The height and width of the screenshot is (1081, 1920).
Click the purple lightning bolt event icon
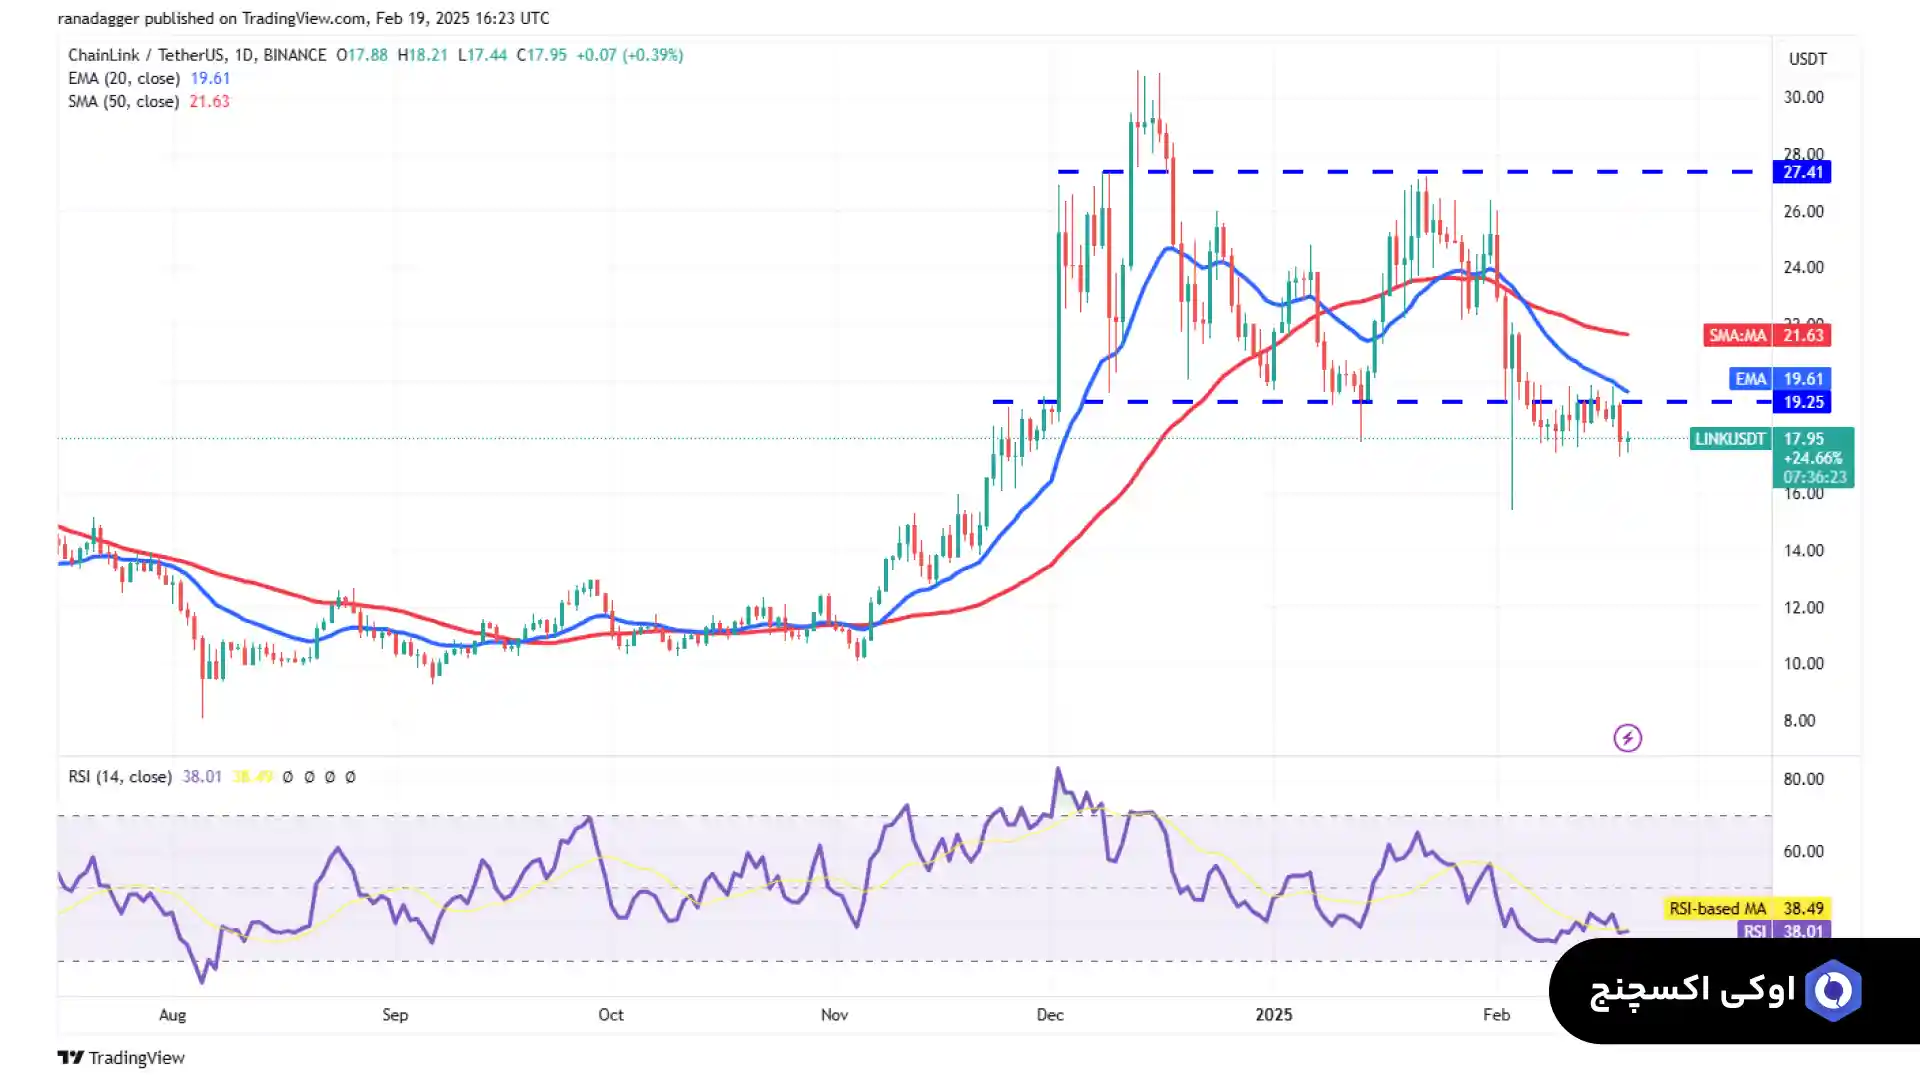[1627, 738]
